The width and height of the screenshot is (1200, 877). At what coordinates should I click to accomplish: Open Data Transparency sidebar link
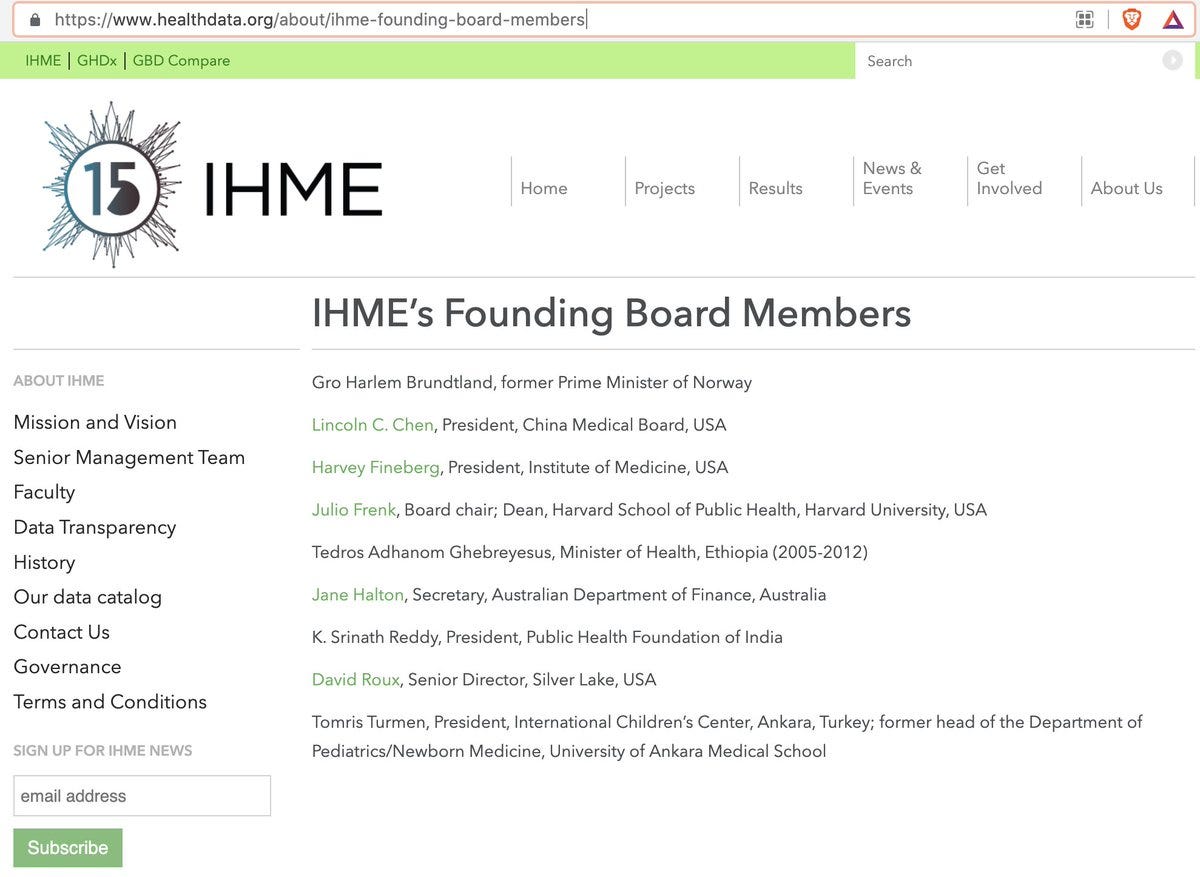(95, 527)
